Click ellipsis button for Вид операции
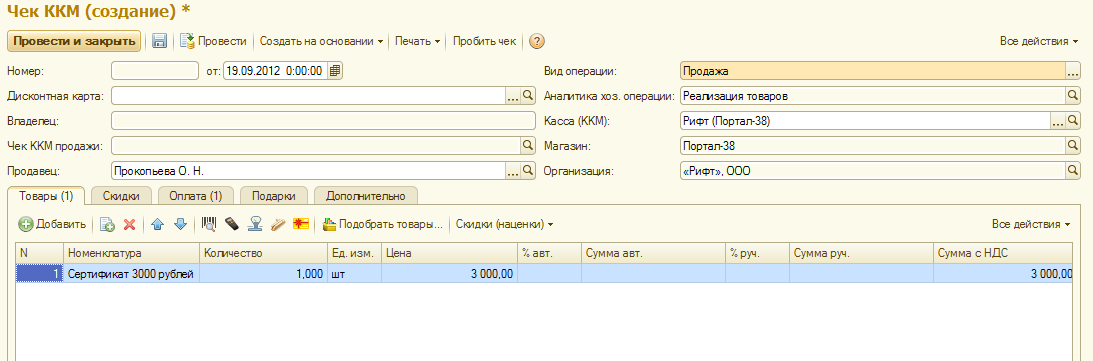This screenshot has height=361, width=1093. click(x=1073, y=70)
